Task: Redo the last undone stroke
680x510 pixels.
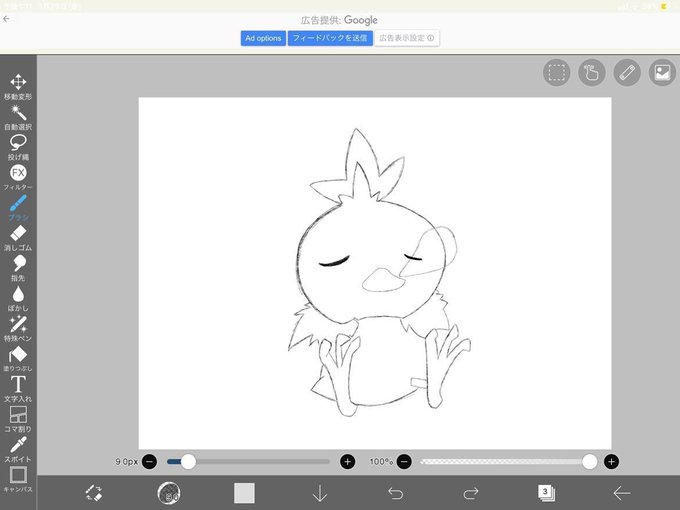Action: click(x=471, y=493)
